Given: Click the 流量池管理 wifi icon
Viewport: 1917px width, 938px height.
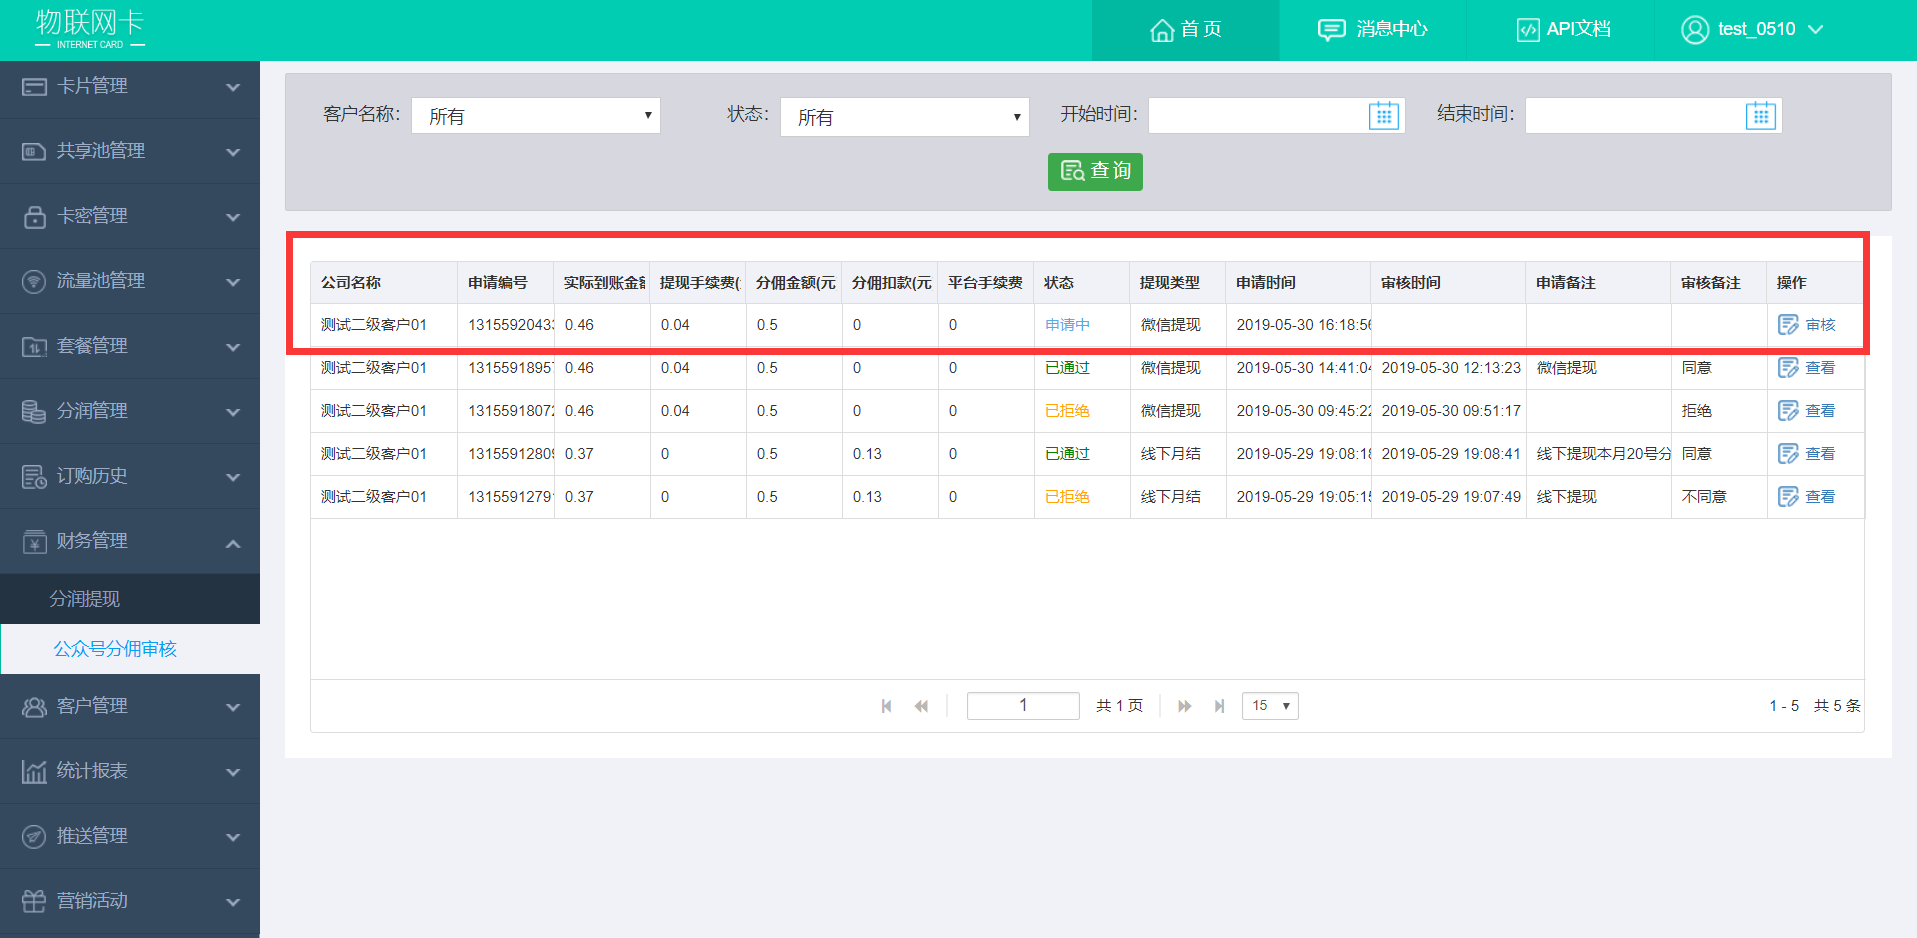Looking at the screenshot, I should pyautogui.click(x=34, y=282).
